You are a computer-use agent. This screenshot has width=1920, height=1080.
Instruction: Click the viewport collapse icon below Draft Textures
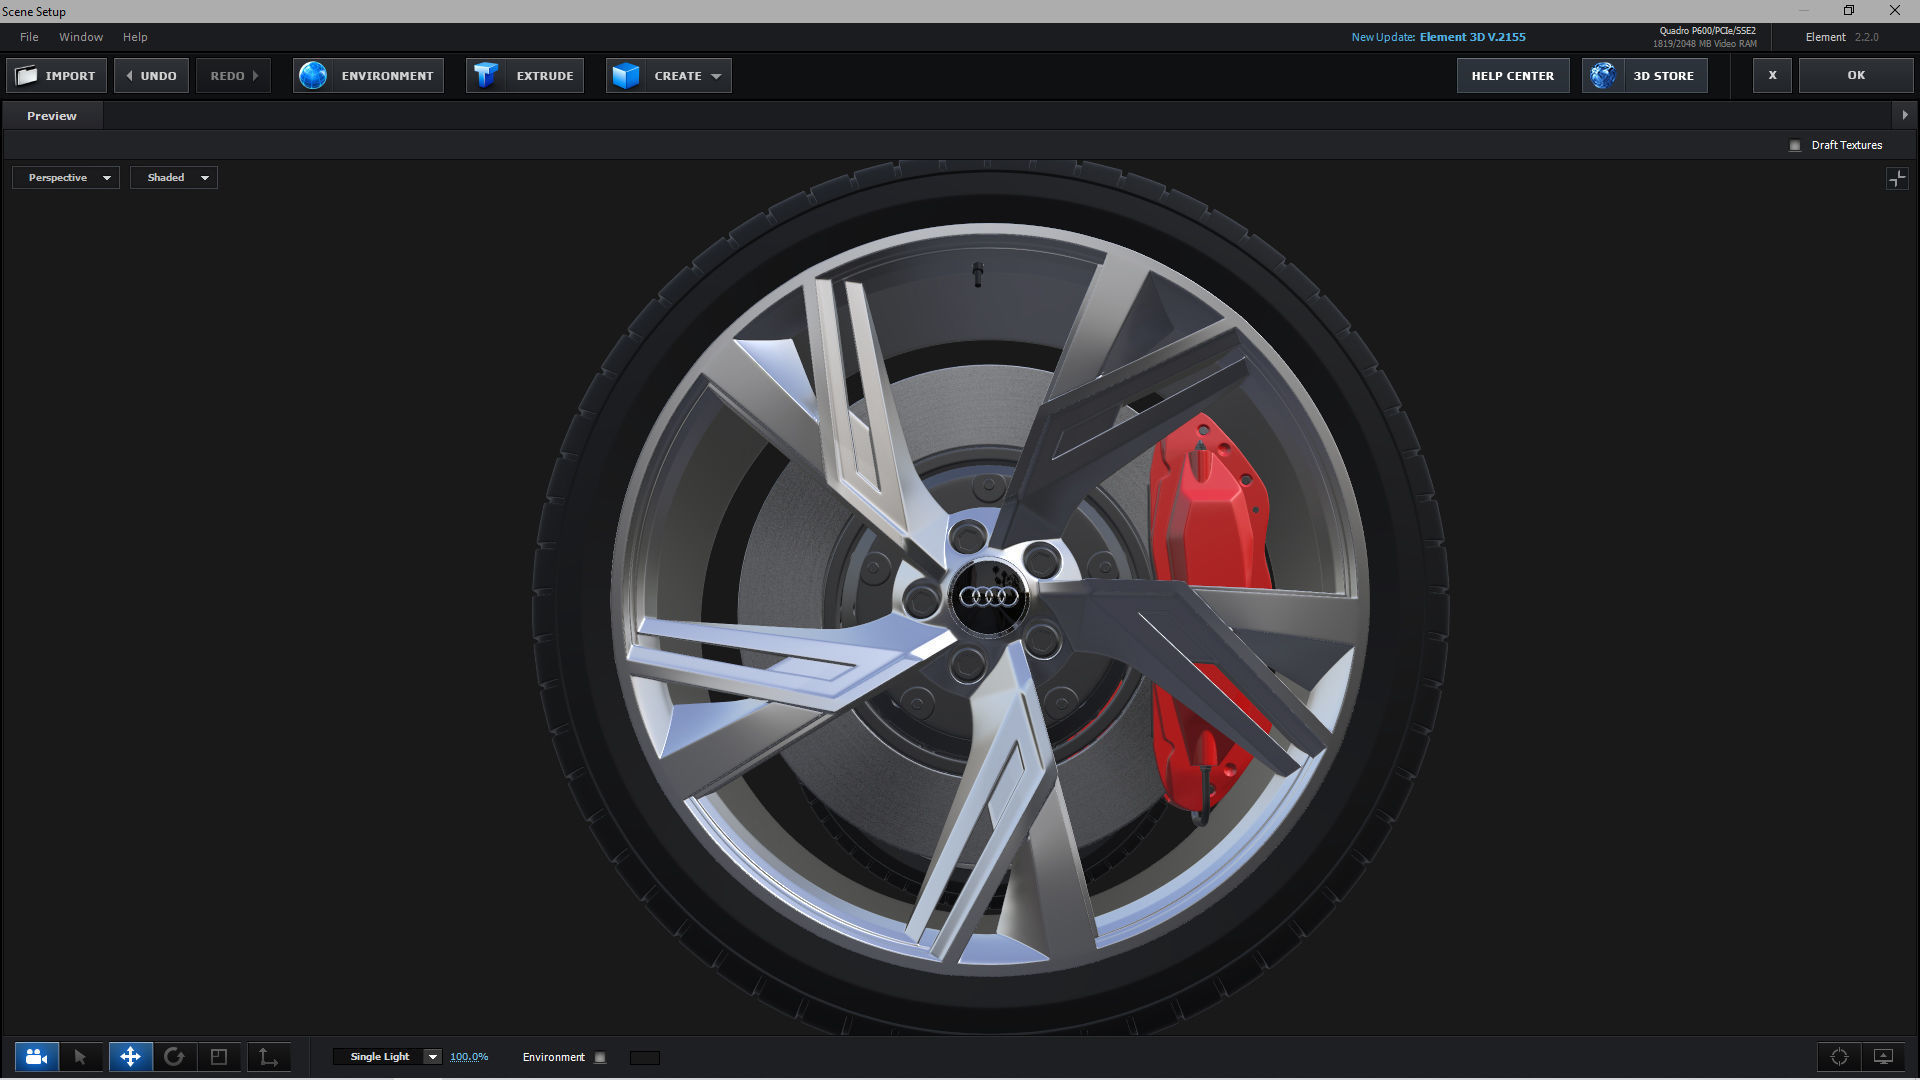[x=1897, y=179]
